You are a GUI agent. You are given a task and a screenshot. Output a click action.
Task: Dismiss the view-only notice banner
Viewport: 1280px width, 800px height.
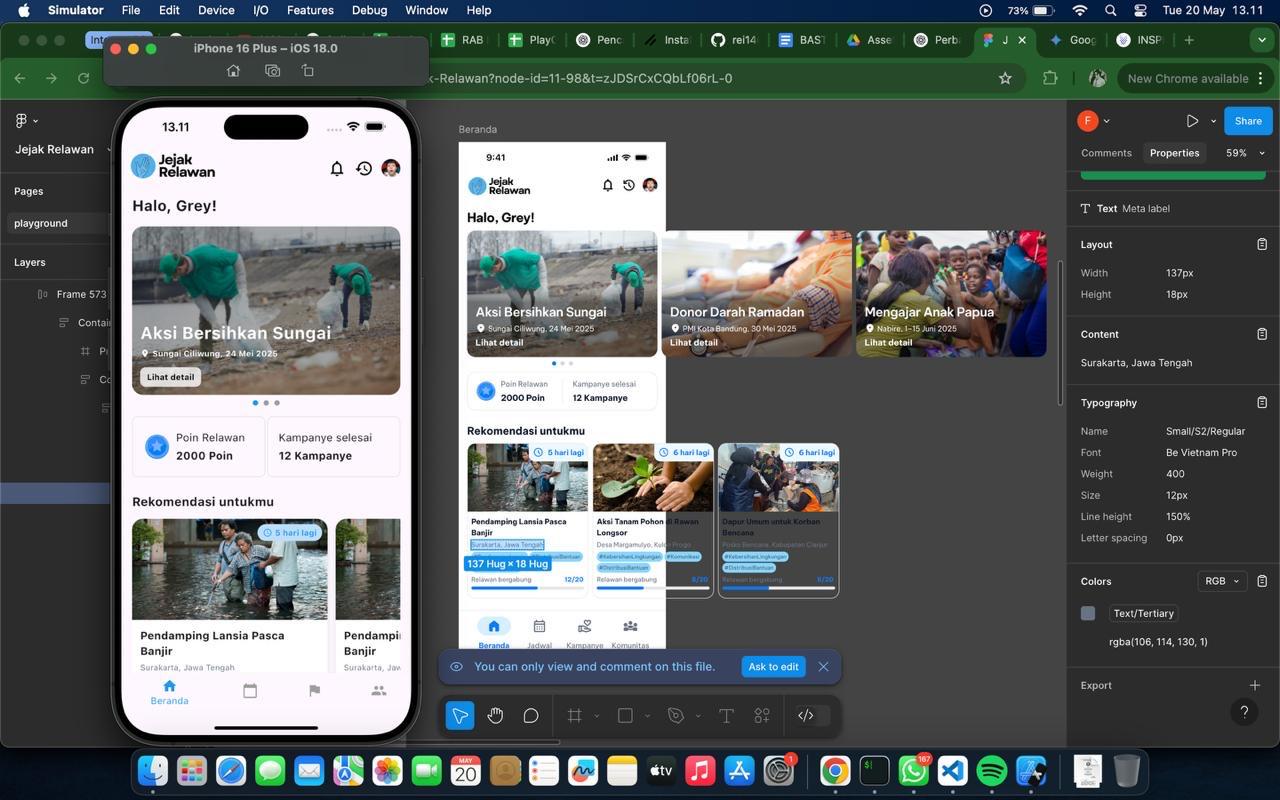click(x=823, y=667)
